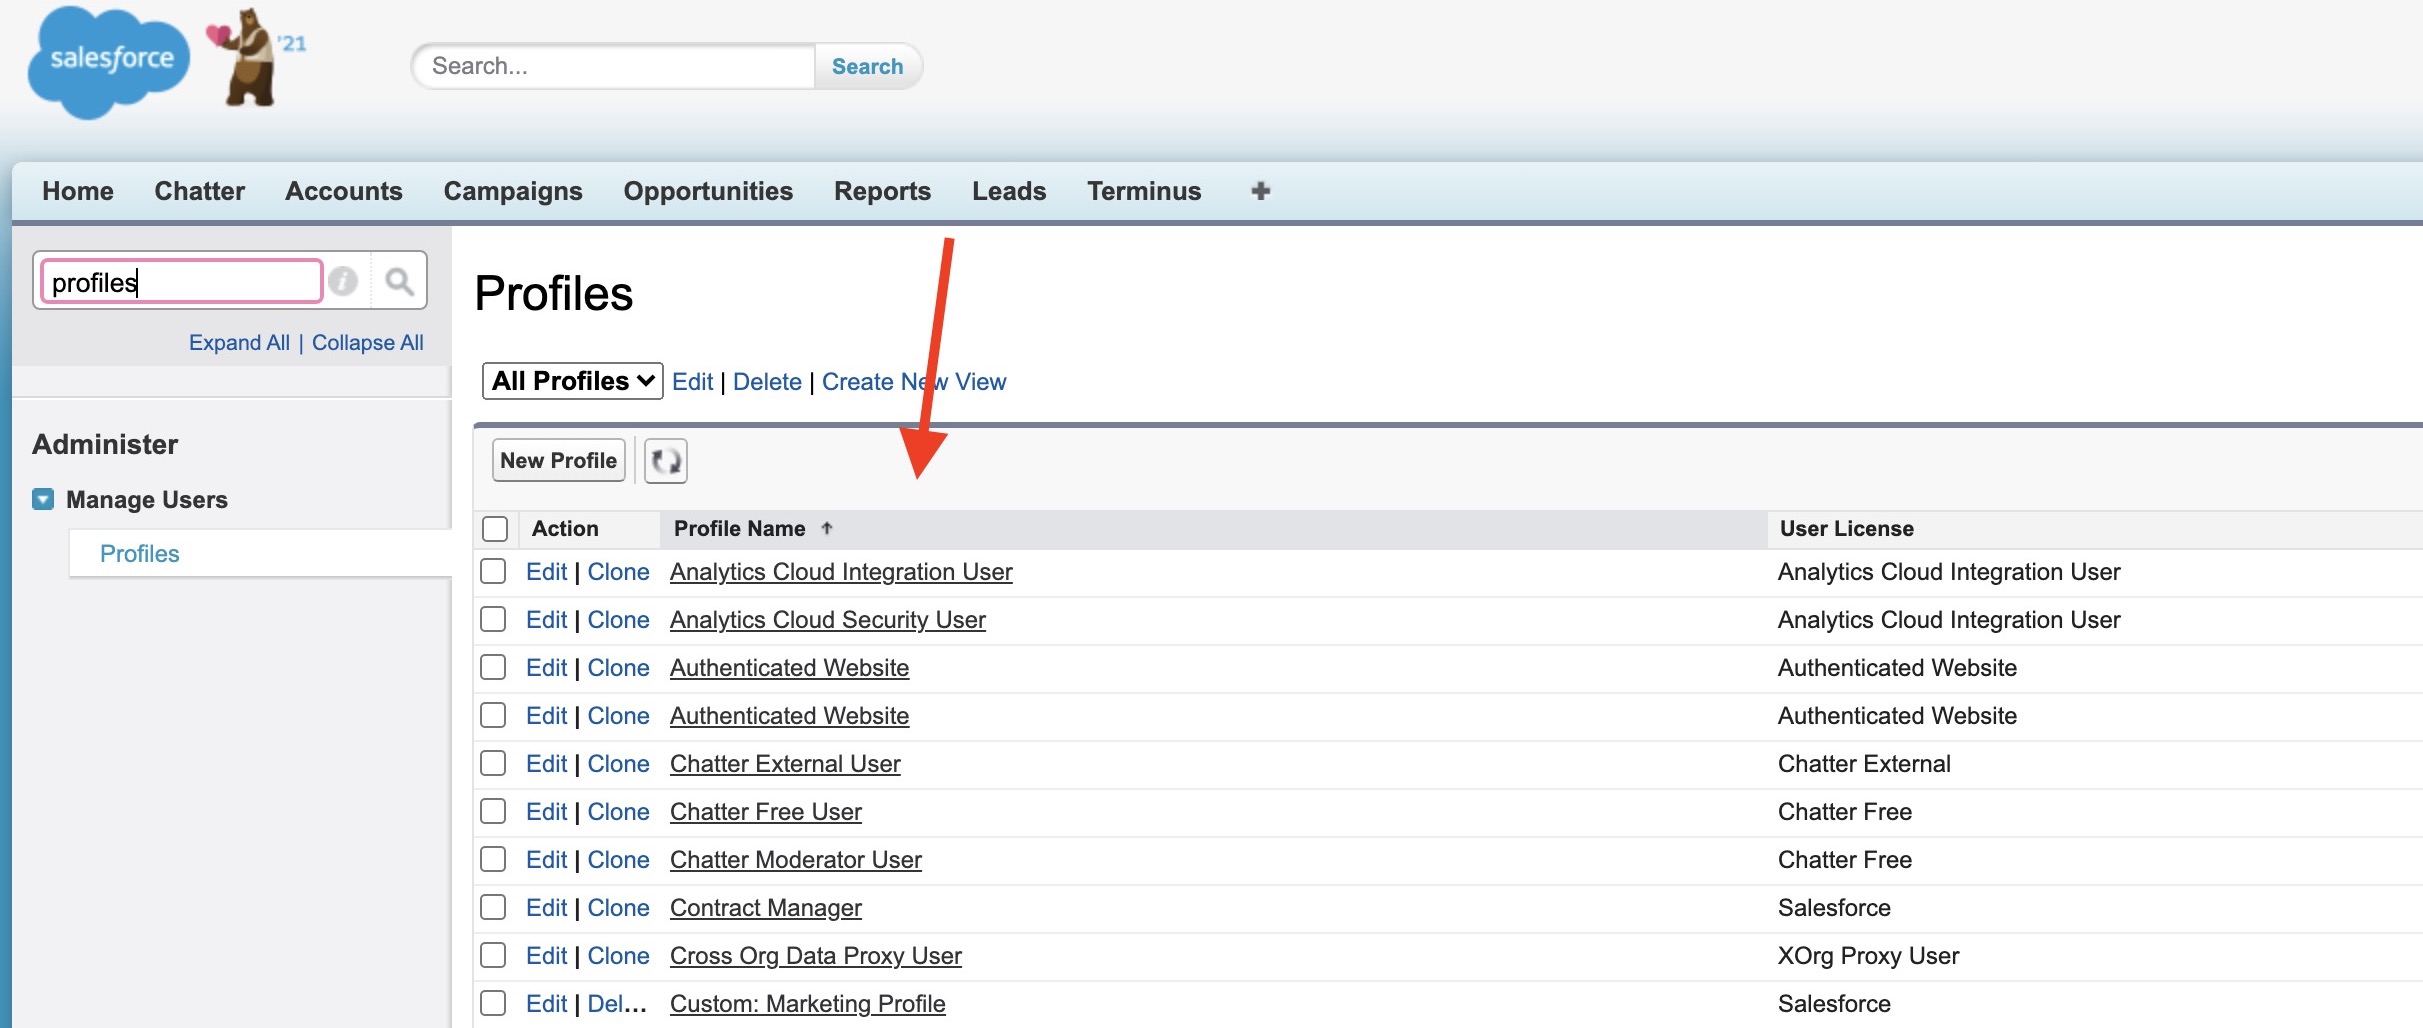Click Edit for Chatter Free User row
This screenshot has height=1028, width=2423.
pyautogui.click(x=546, y=812)
